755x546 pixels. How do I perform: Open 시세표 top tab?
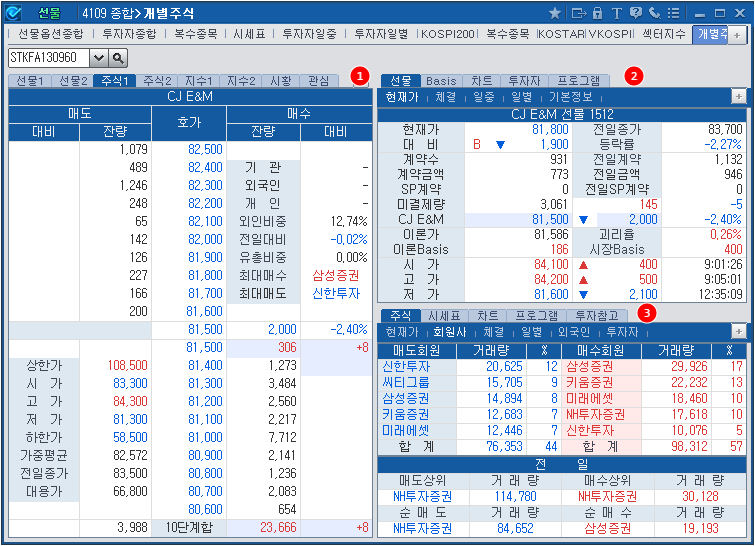[x=249, y=34]
